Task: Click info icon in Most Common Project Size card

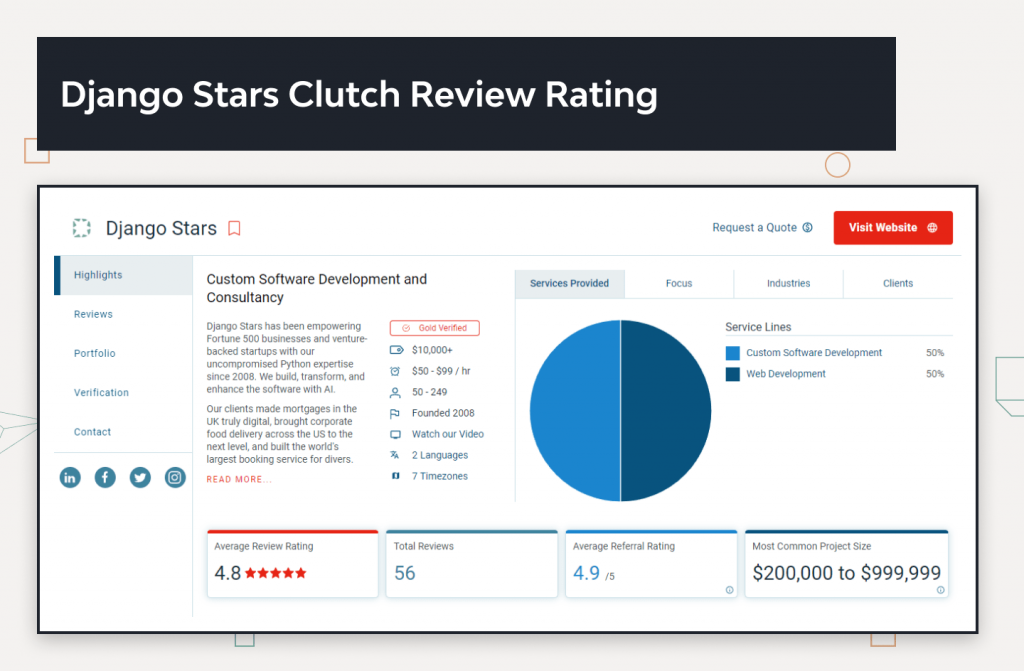Action: [x=940, y=590]
